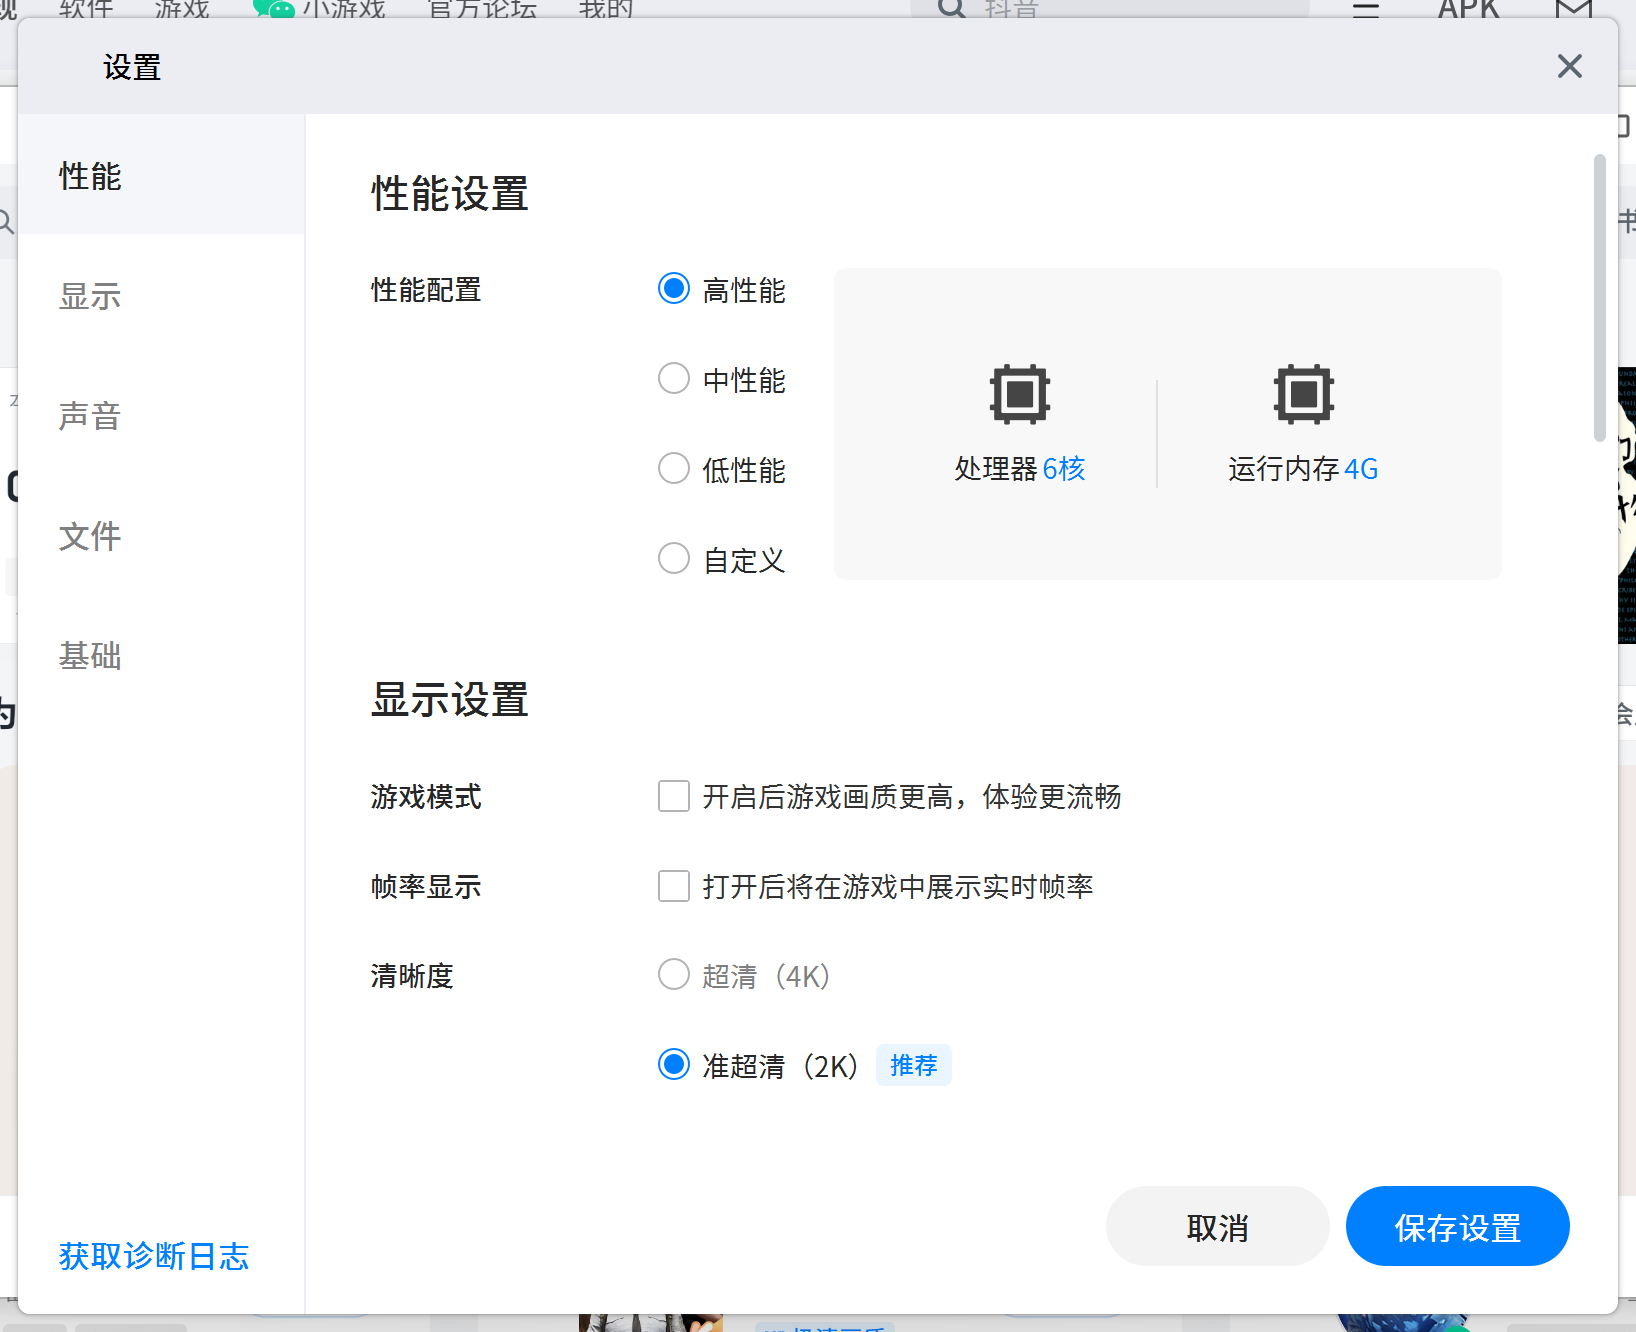Select the 高性能 radio button
This screenshot has width=1636, height=1332.
click(674, 289)
